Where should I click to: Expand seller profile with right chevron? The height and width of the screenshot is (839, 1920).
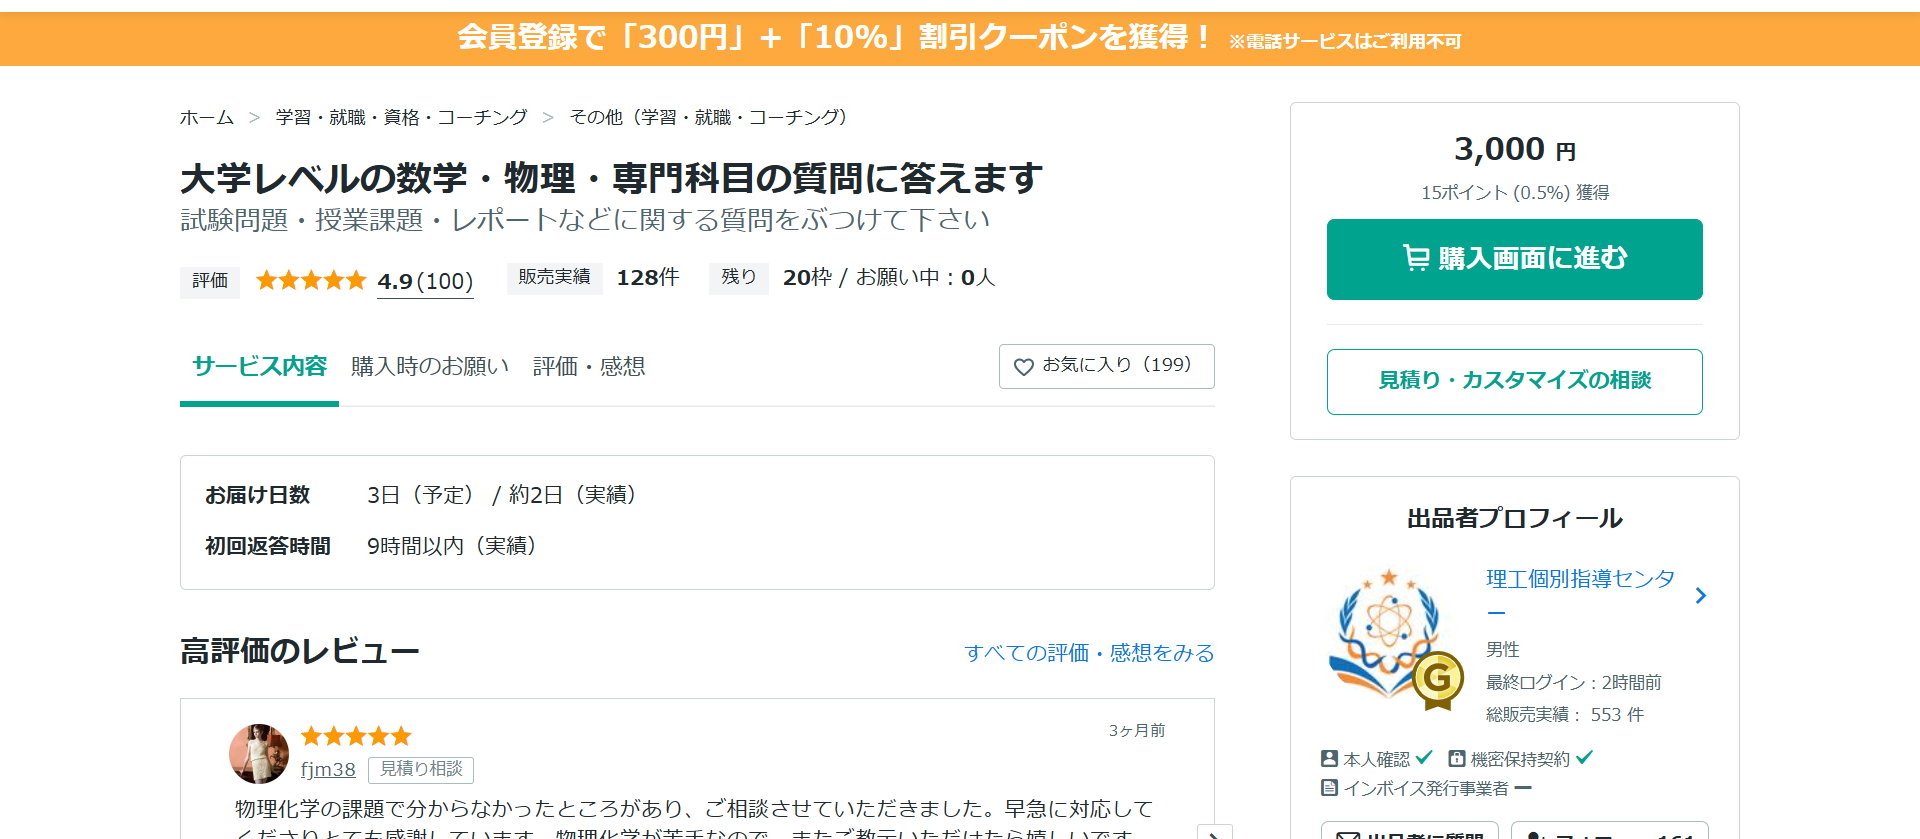(1700, 596)
